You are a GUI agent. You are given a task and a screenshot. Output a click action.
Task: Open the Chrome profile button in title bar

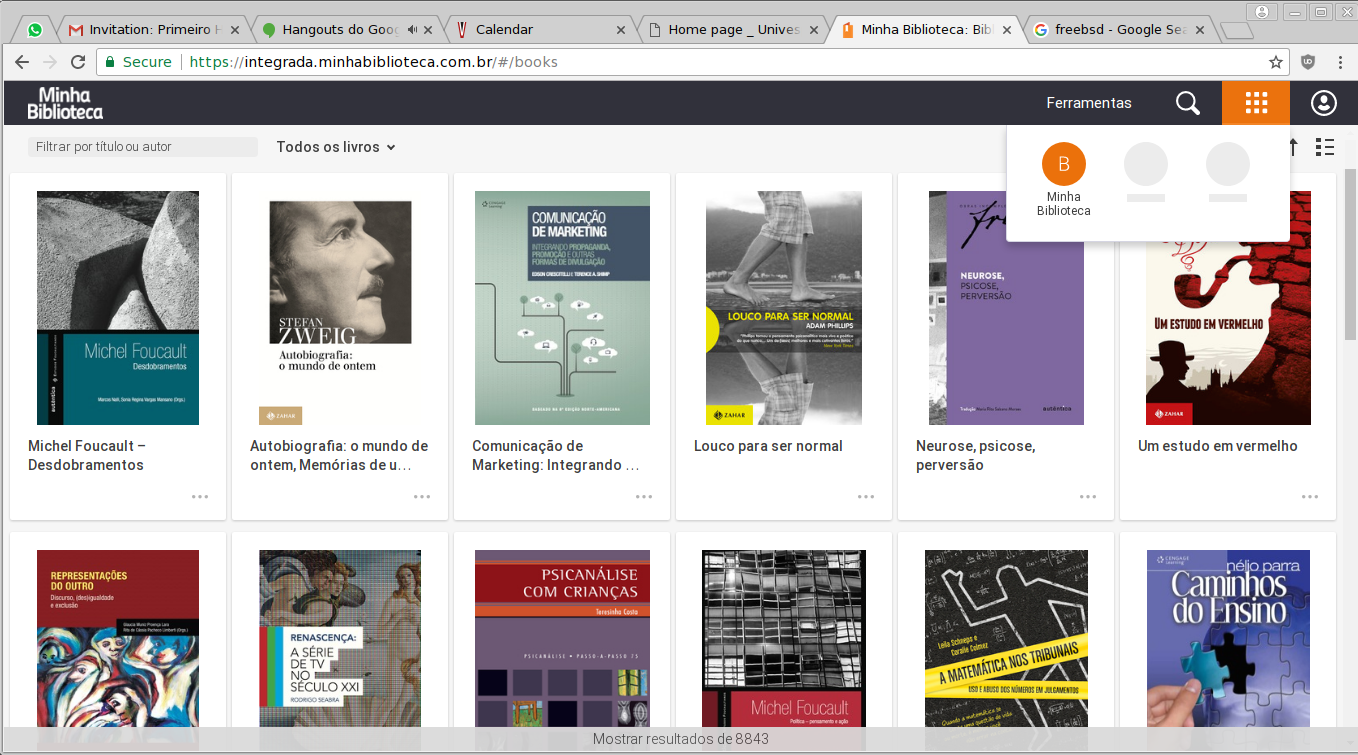coord(1262,11)
